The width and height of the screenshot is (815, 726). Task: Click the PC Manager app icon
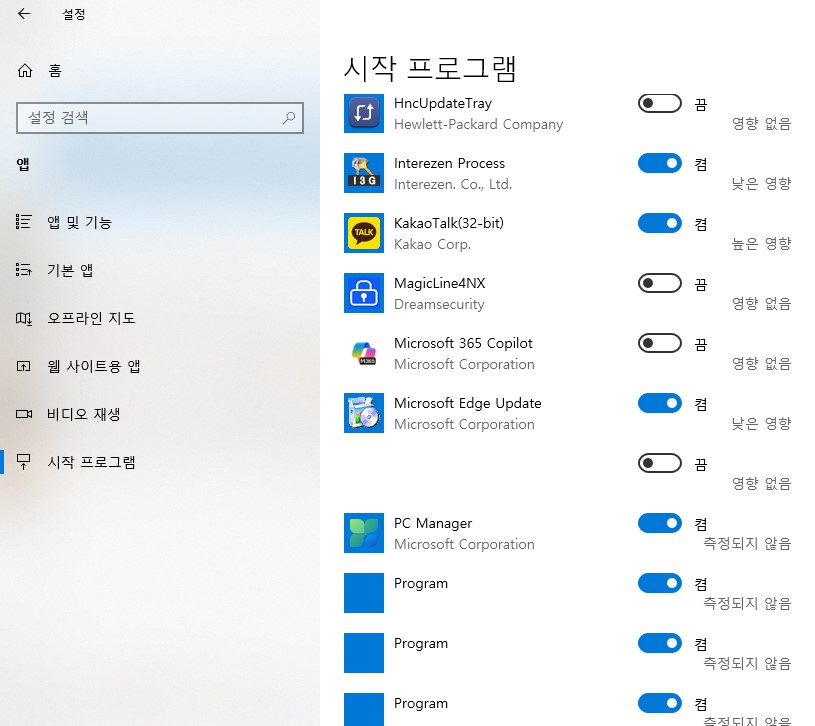pos(363,533)
